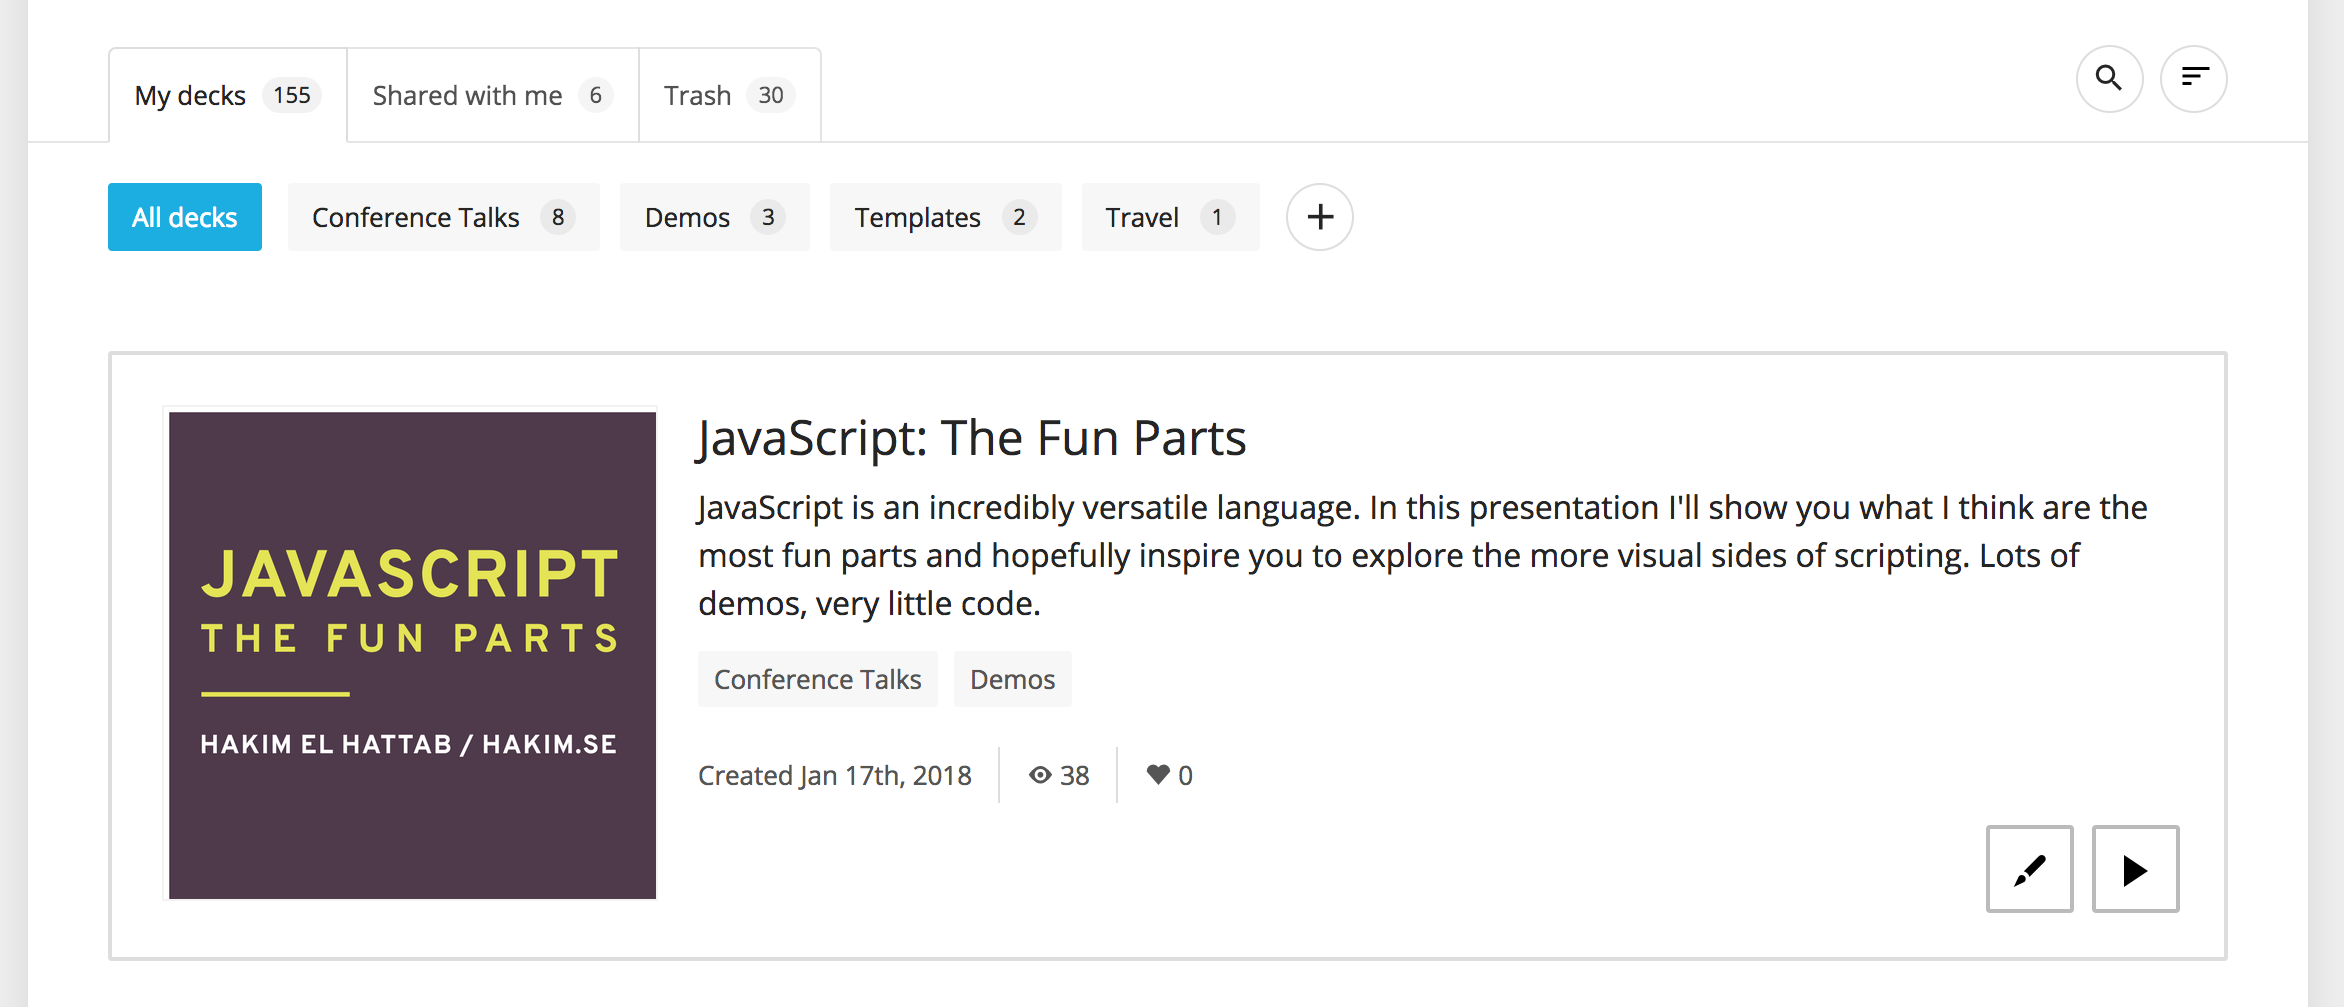This screenshot has width=2344, height=1007.
Task: Open the search magnifier icon
Action: (x=2109, y=79)
